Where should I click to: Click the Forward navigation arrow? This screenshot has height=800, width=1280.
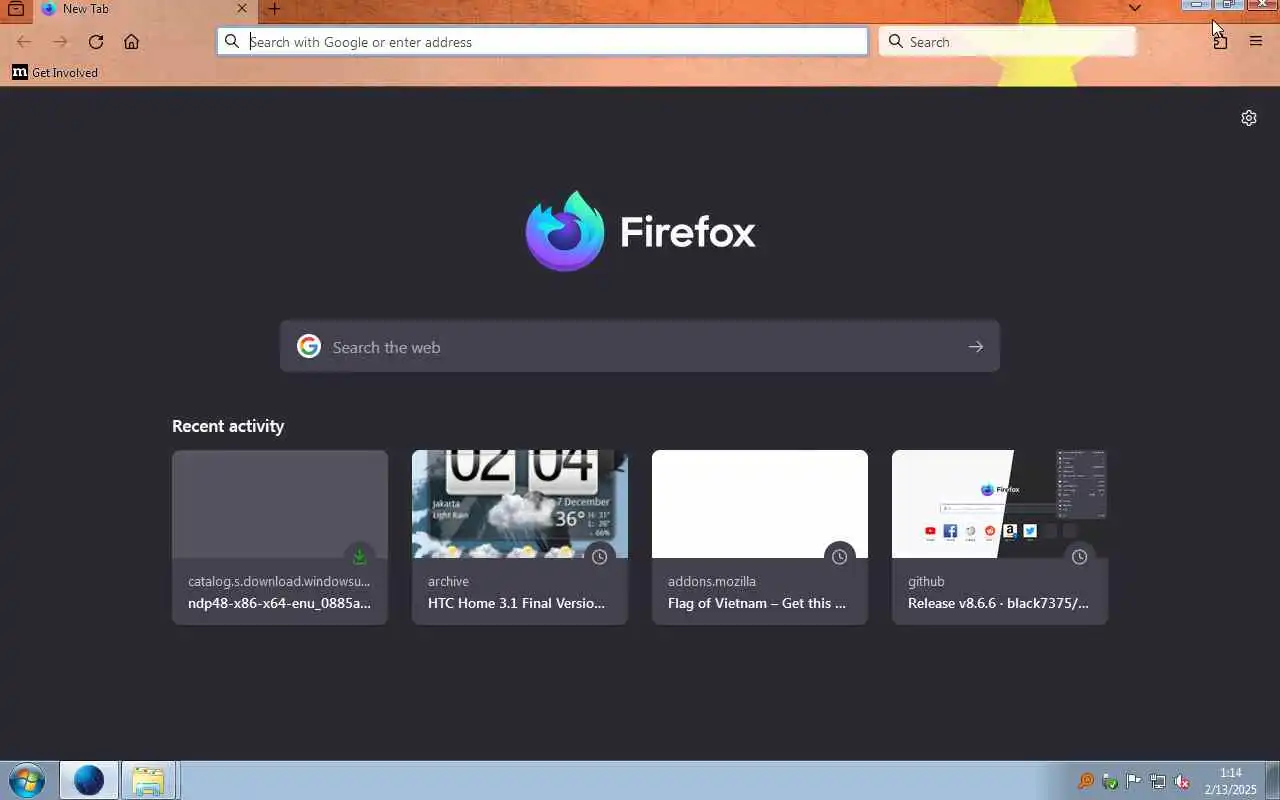[60, 42]
